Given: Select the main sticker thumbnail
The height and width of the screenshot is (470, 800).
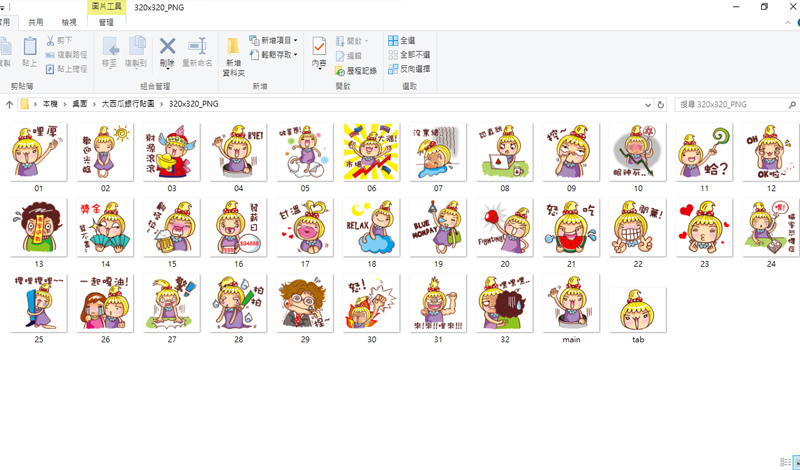Looking at the screenshot, I should pos(571,303).
